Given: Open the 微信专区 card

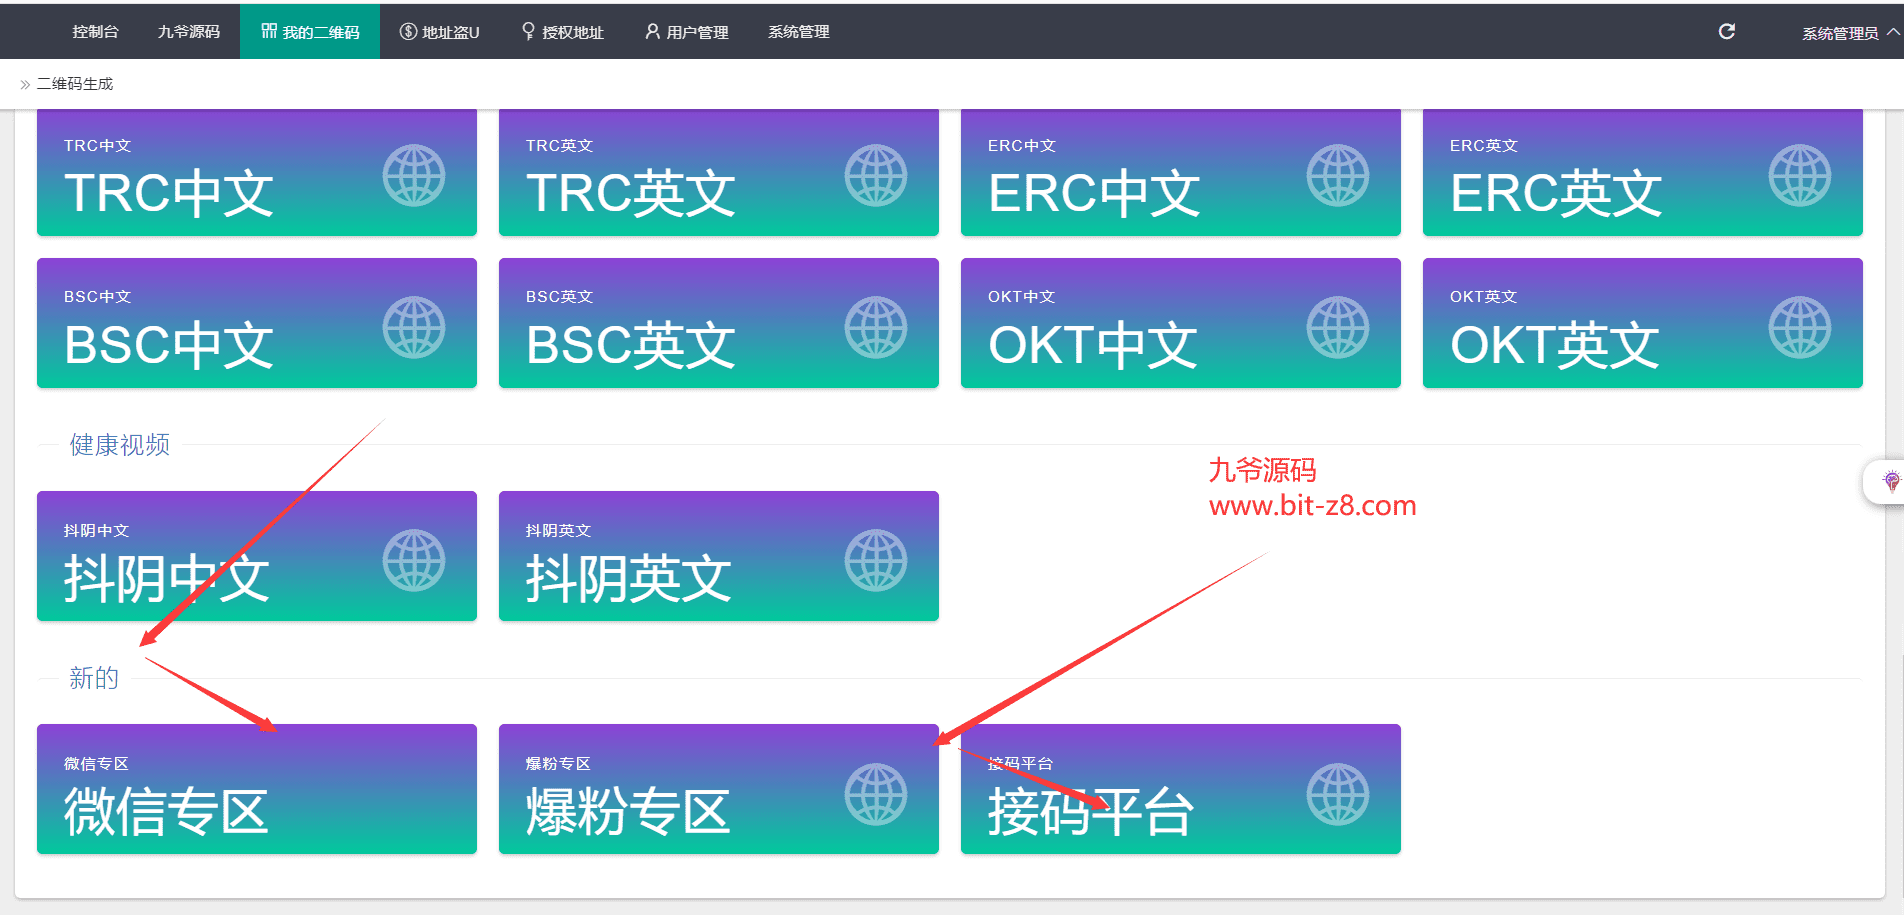Looking at the screenshot, I should click(x=256, y=789).
